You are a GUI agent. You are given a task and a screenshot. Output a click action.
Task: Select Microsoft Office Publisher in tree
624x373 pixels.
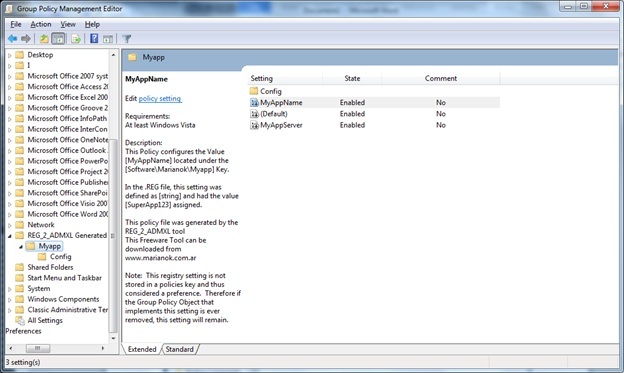68,182
